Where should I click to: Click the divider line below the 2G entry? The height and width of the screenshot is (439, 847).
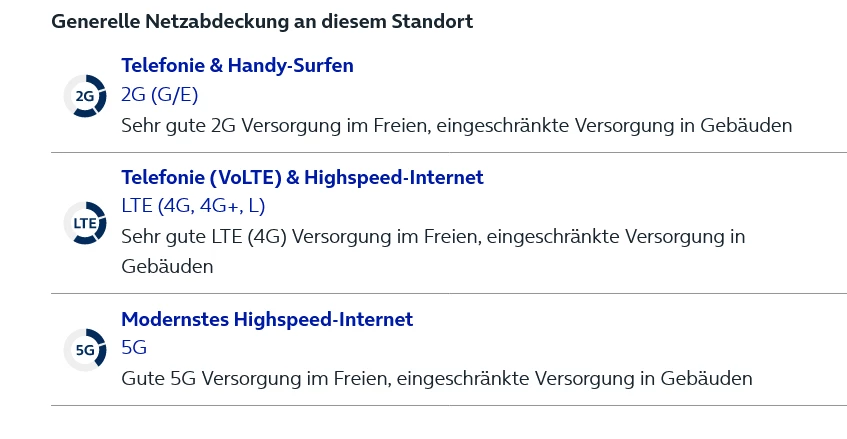click(449, 152)
